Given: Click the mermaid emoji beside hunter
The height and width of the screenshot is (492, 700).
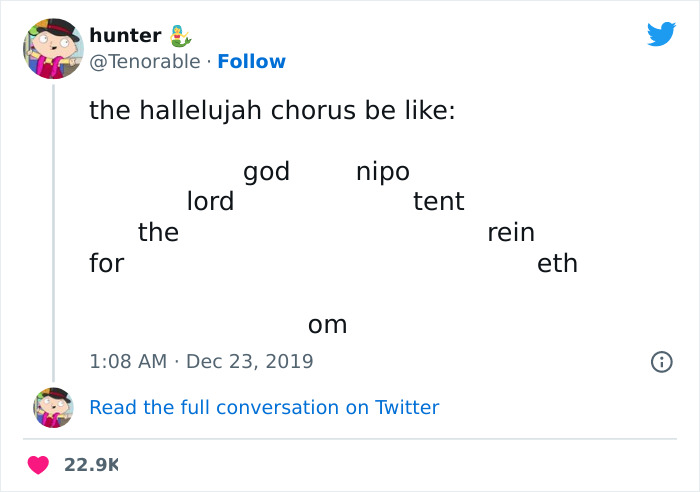Looking at the screenshot, I should 180,35.
